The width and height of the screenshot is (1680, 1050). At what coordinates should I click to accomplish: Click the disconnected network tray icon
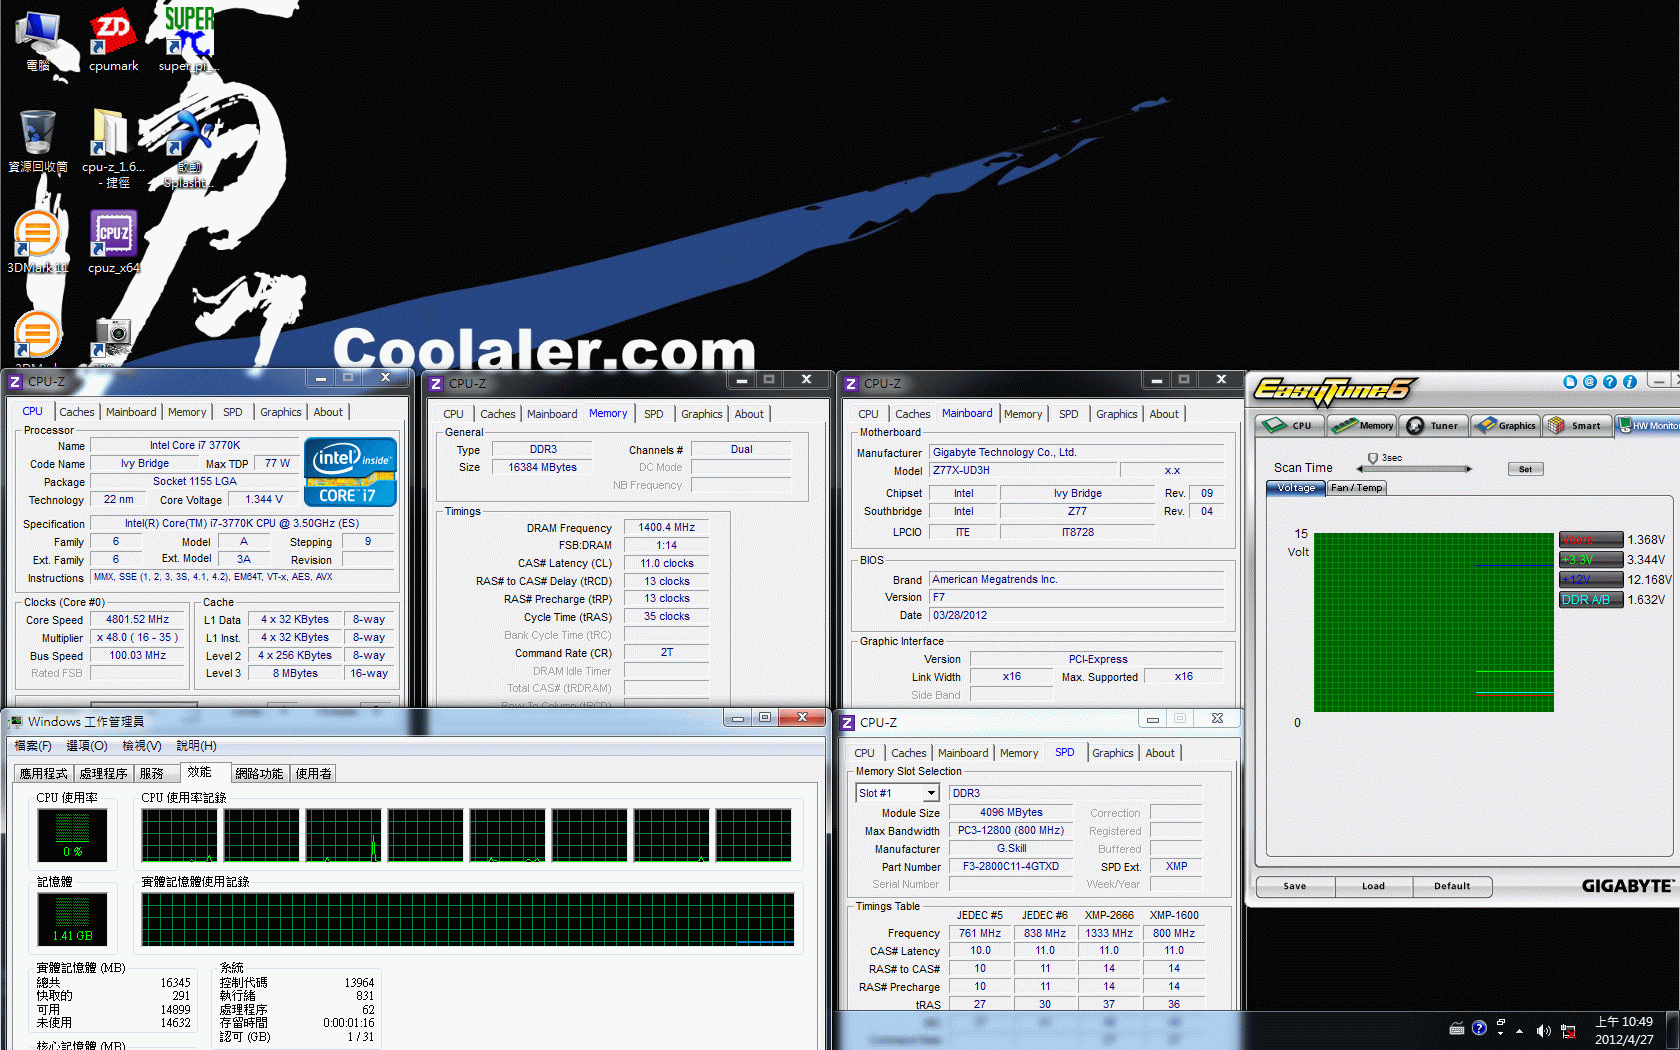[x=1568, y=1031]
